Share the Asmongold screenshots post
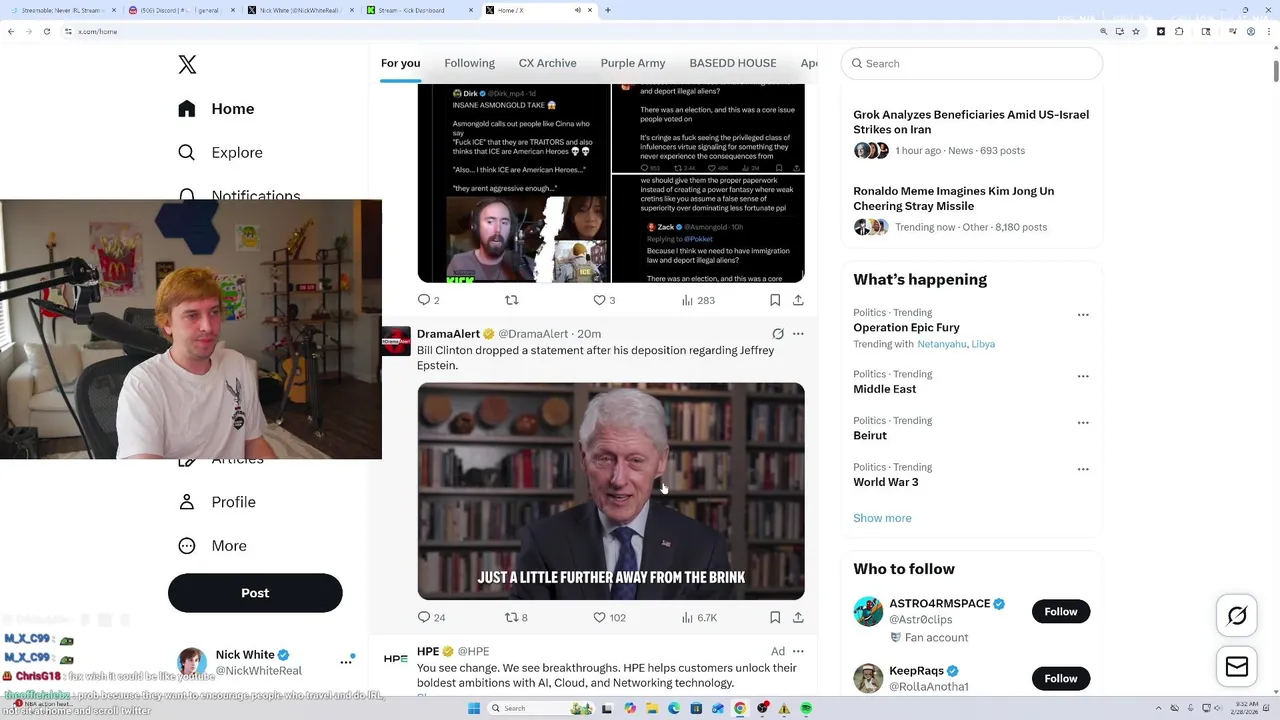 pos(798,300)
